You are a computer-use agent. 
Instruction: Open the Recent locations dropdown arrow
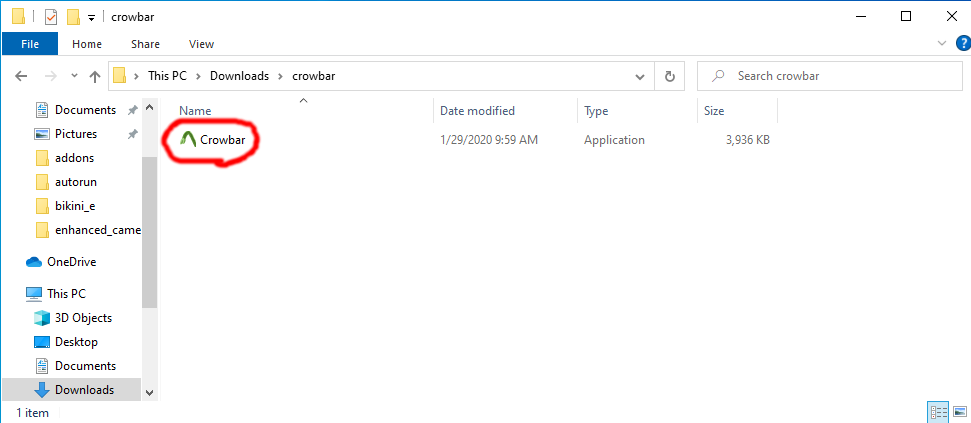(x=72, y=76)
